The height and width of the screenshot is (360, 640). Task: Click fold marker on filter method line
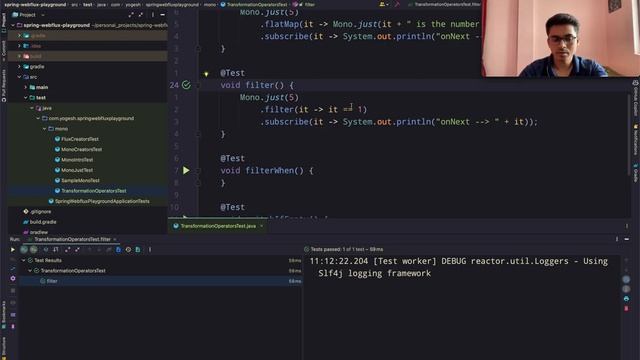click(x=198, y=85)
